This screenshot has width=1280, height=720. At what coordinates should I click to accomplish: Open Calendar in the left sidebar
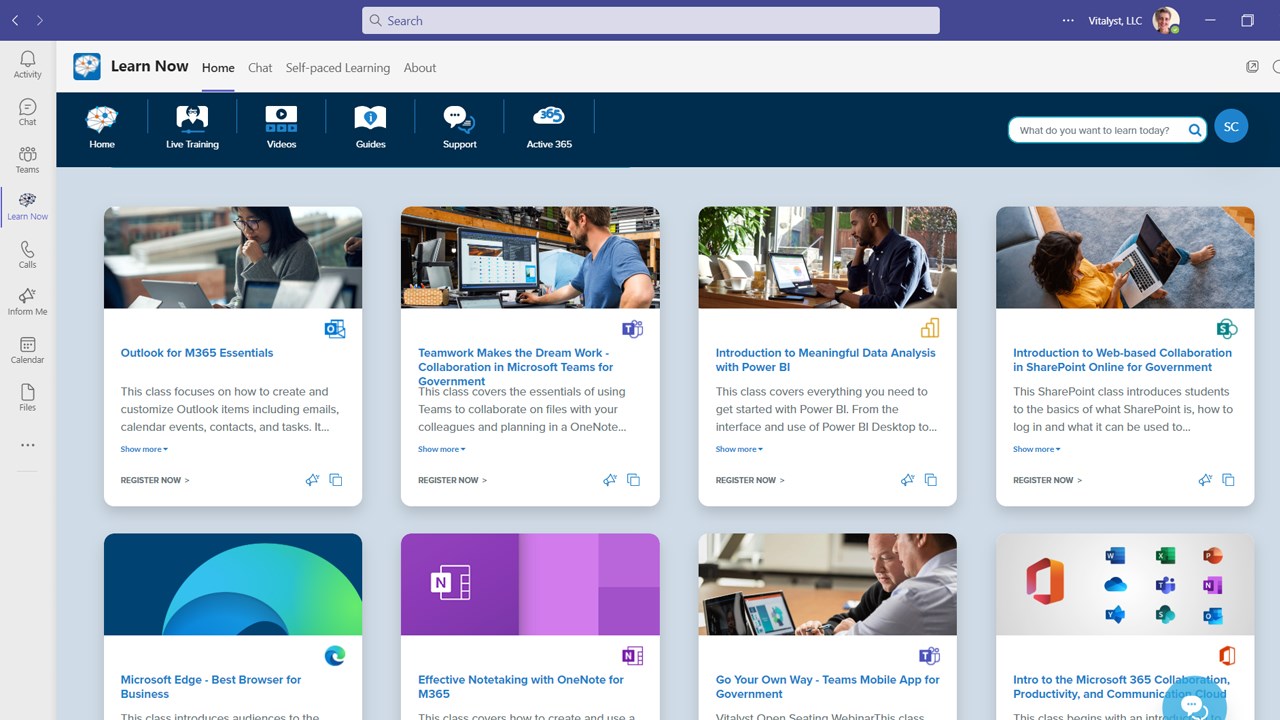click(27, 350)
